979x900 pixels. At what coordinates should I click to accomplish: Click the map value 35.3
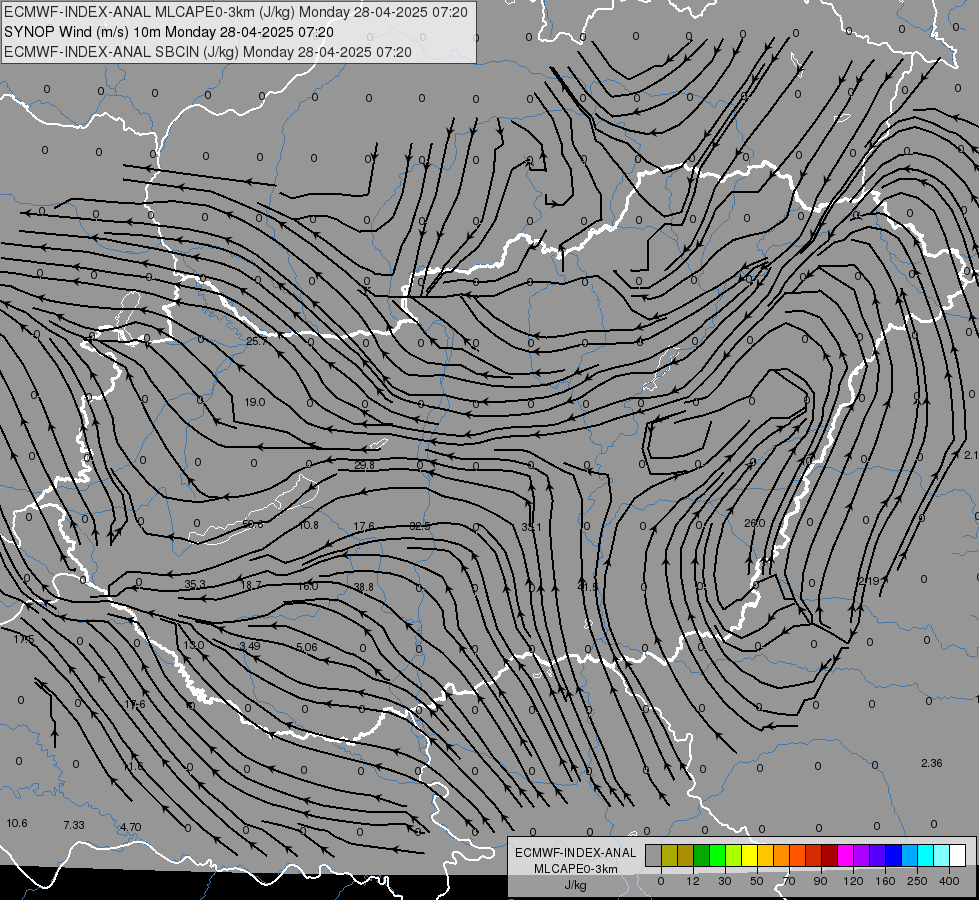[x=195, y=585]
